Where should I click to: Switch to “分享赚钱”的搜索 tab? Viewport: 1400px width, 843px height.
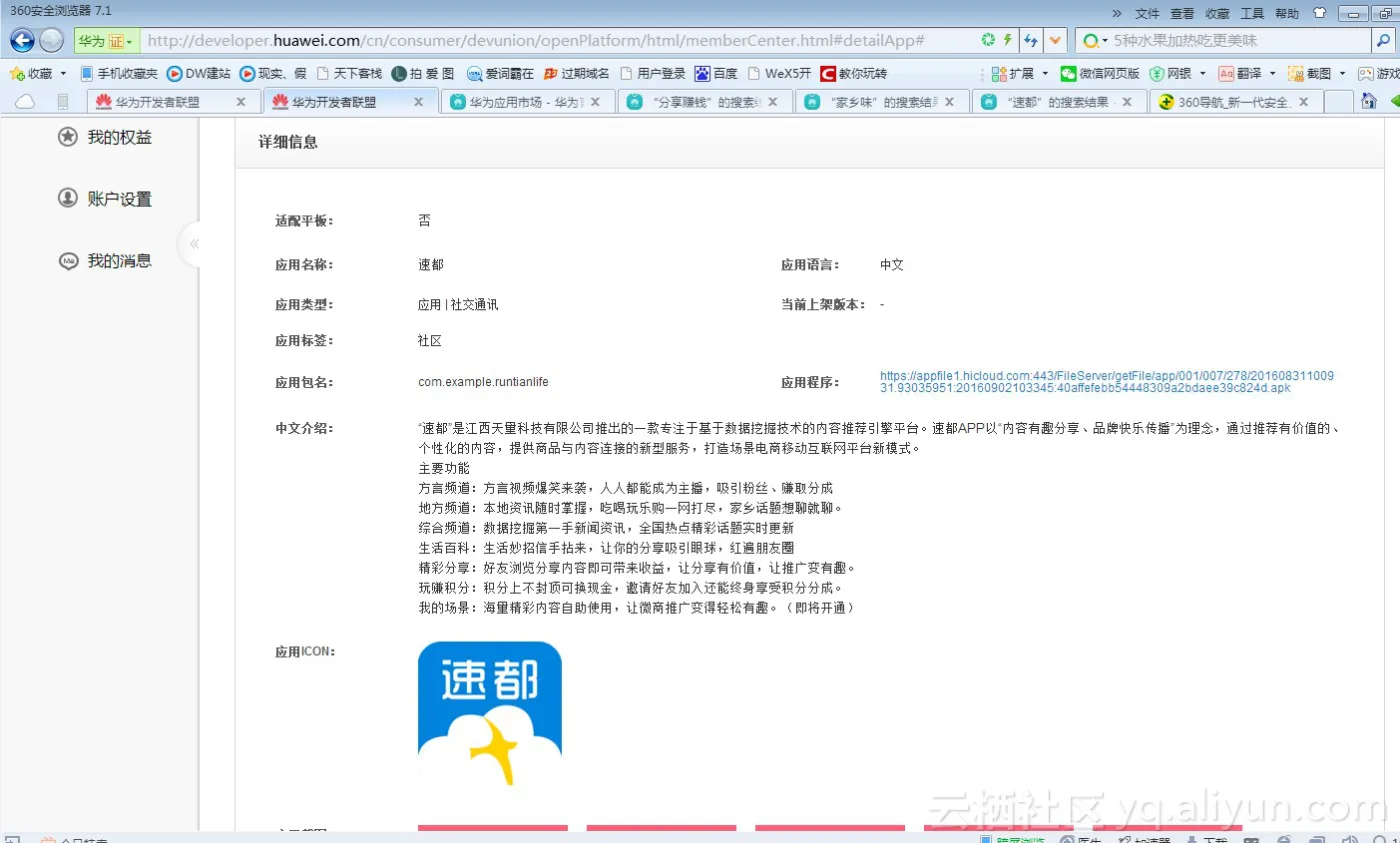click(704, 101)
